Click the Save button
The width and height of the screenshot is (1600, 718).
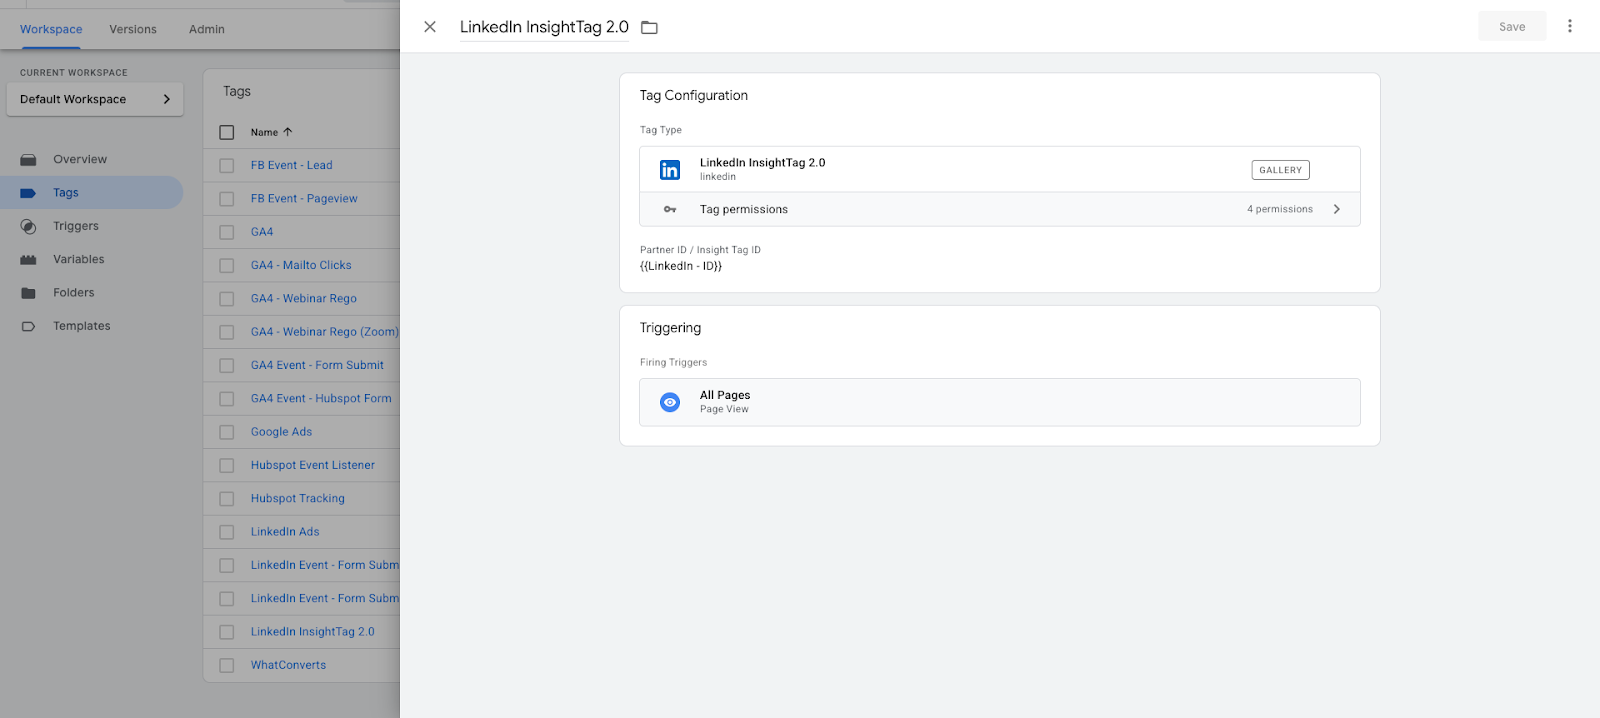[1512, 27]
